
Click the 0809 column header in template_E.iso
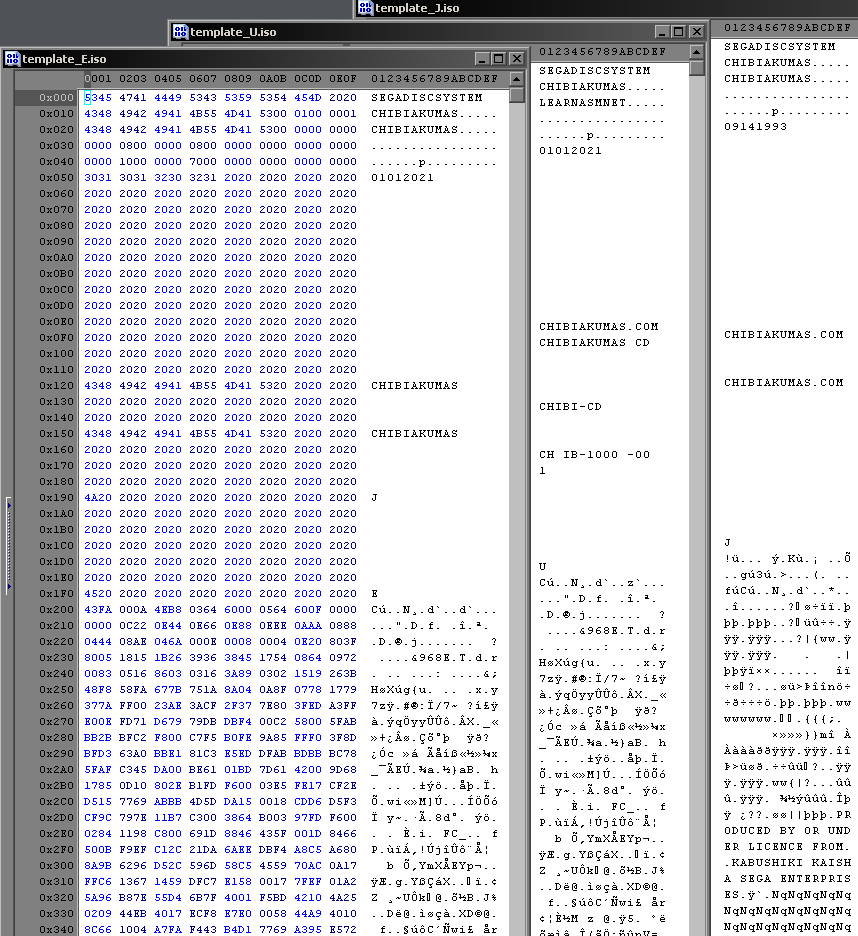(238, 79)
